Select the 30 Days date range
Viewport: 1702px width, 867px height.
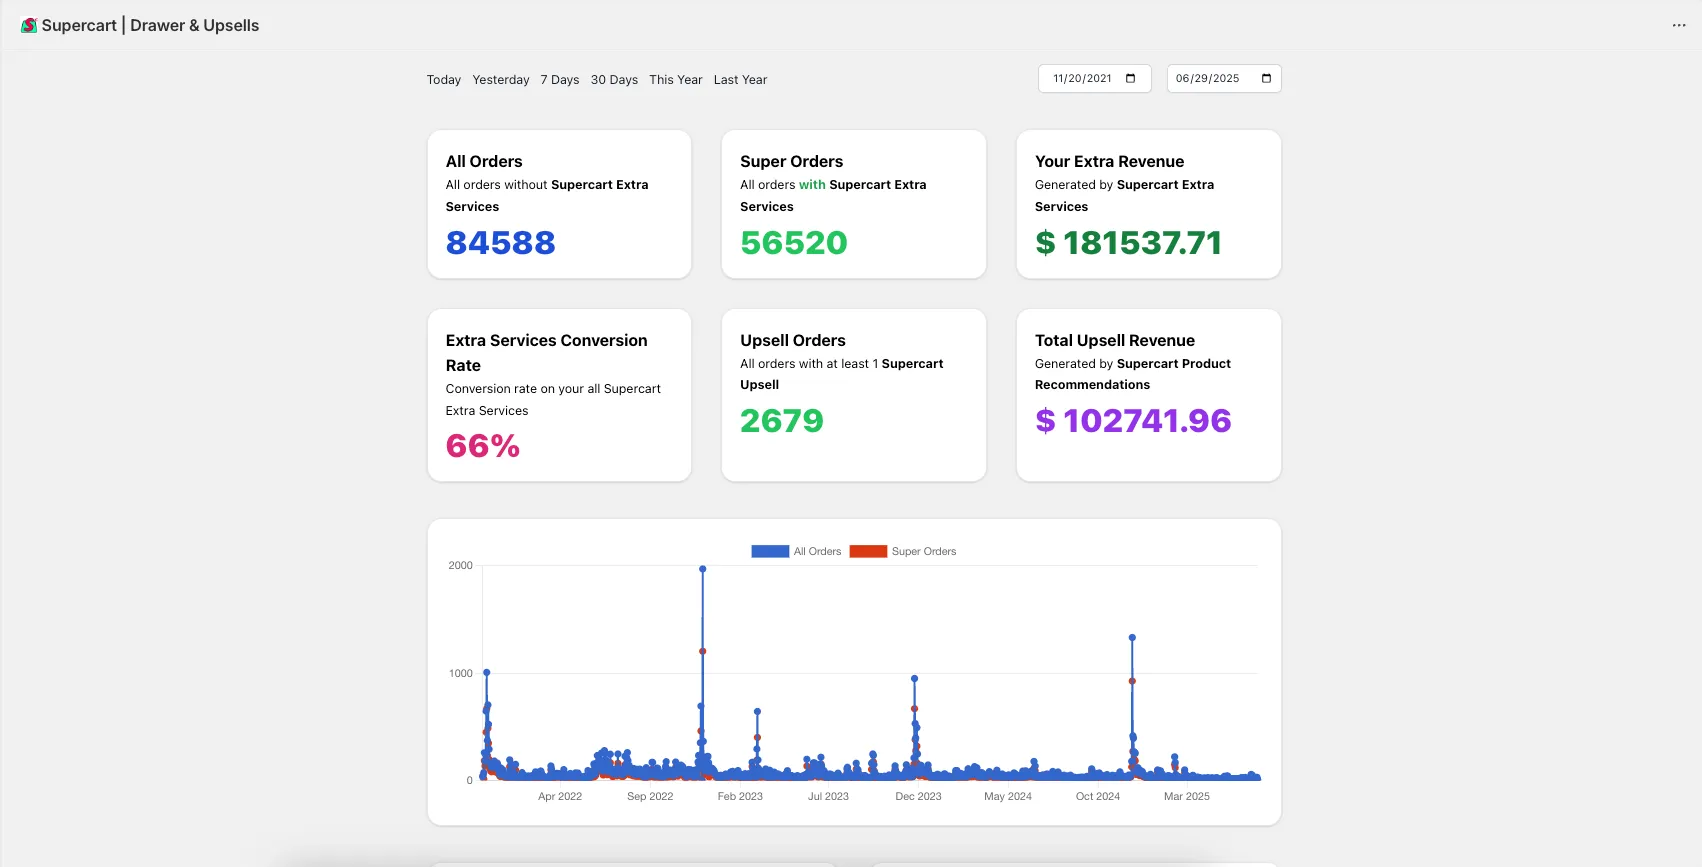click(614, 80)
